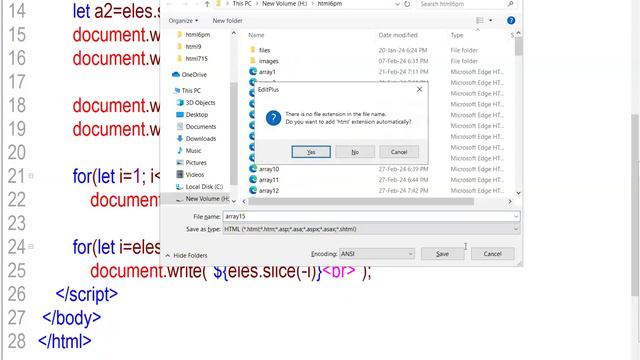This screenshot has width=640, height=360.
Task: Click the change view icon
Action: pyautogui.click(x=480, y=20)
